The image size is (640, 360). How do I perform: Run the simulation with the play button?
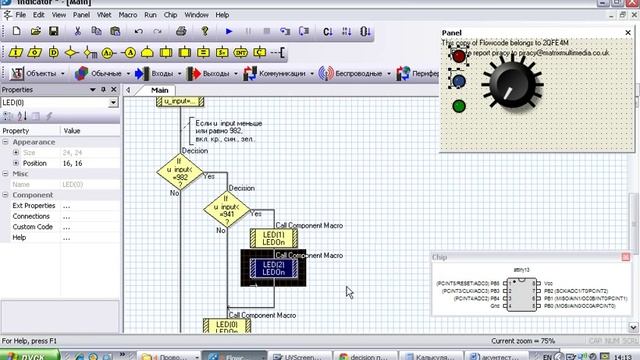pyautogui.click(x=229, y=31)
